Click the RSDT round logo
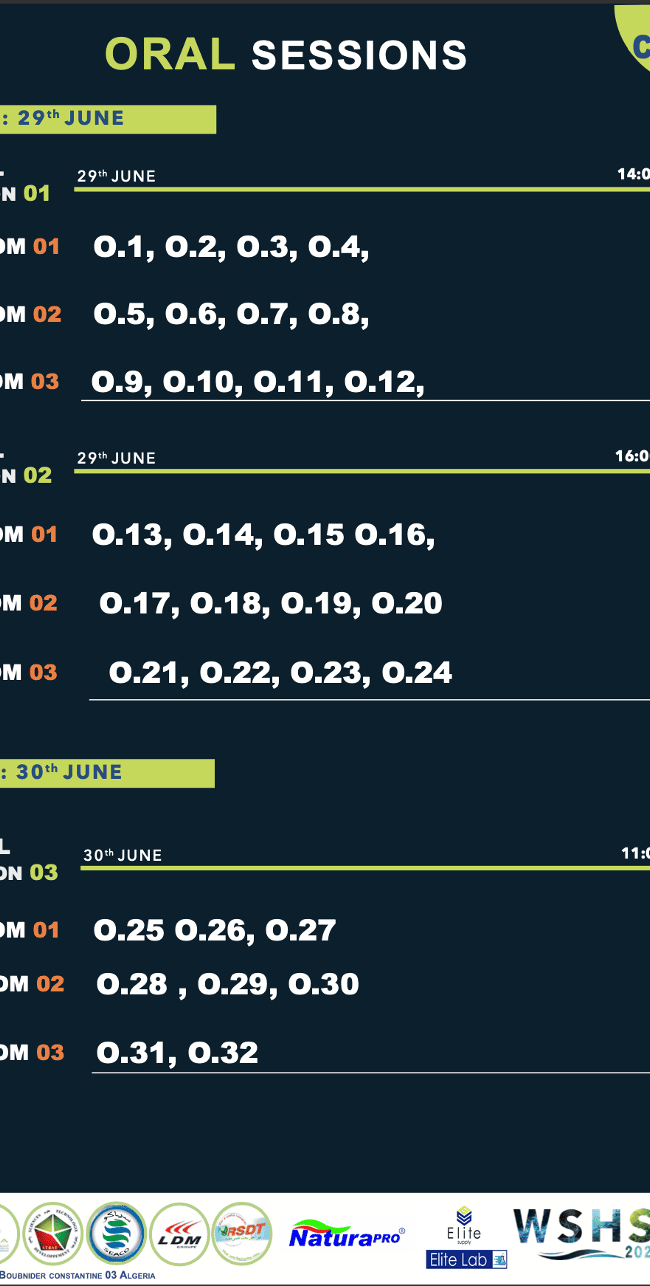 pyautogui.click(x=242, y=1234)
